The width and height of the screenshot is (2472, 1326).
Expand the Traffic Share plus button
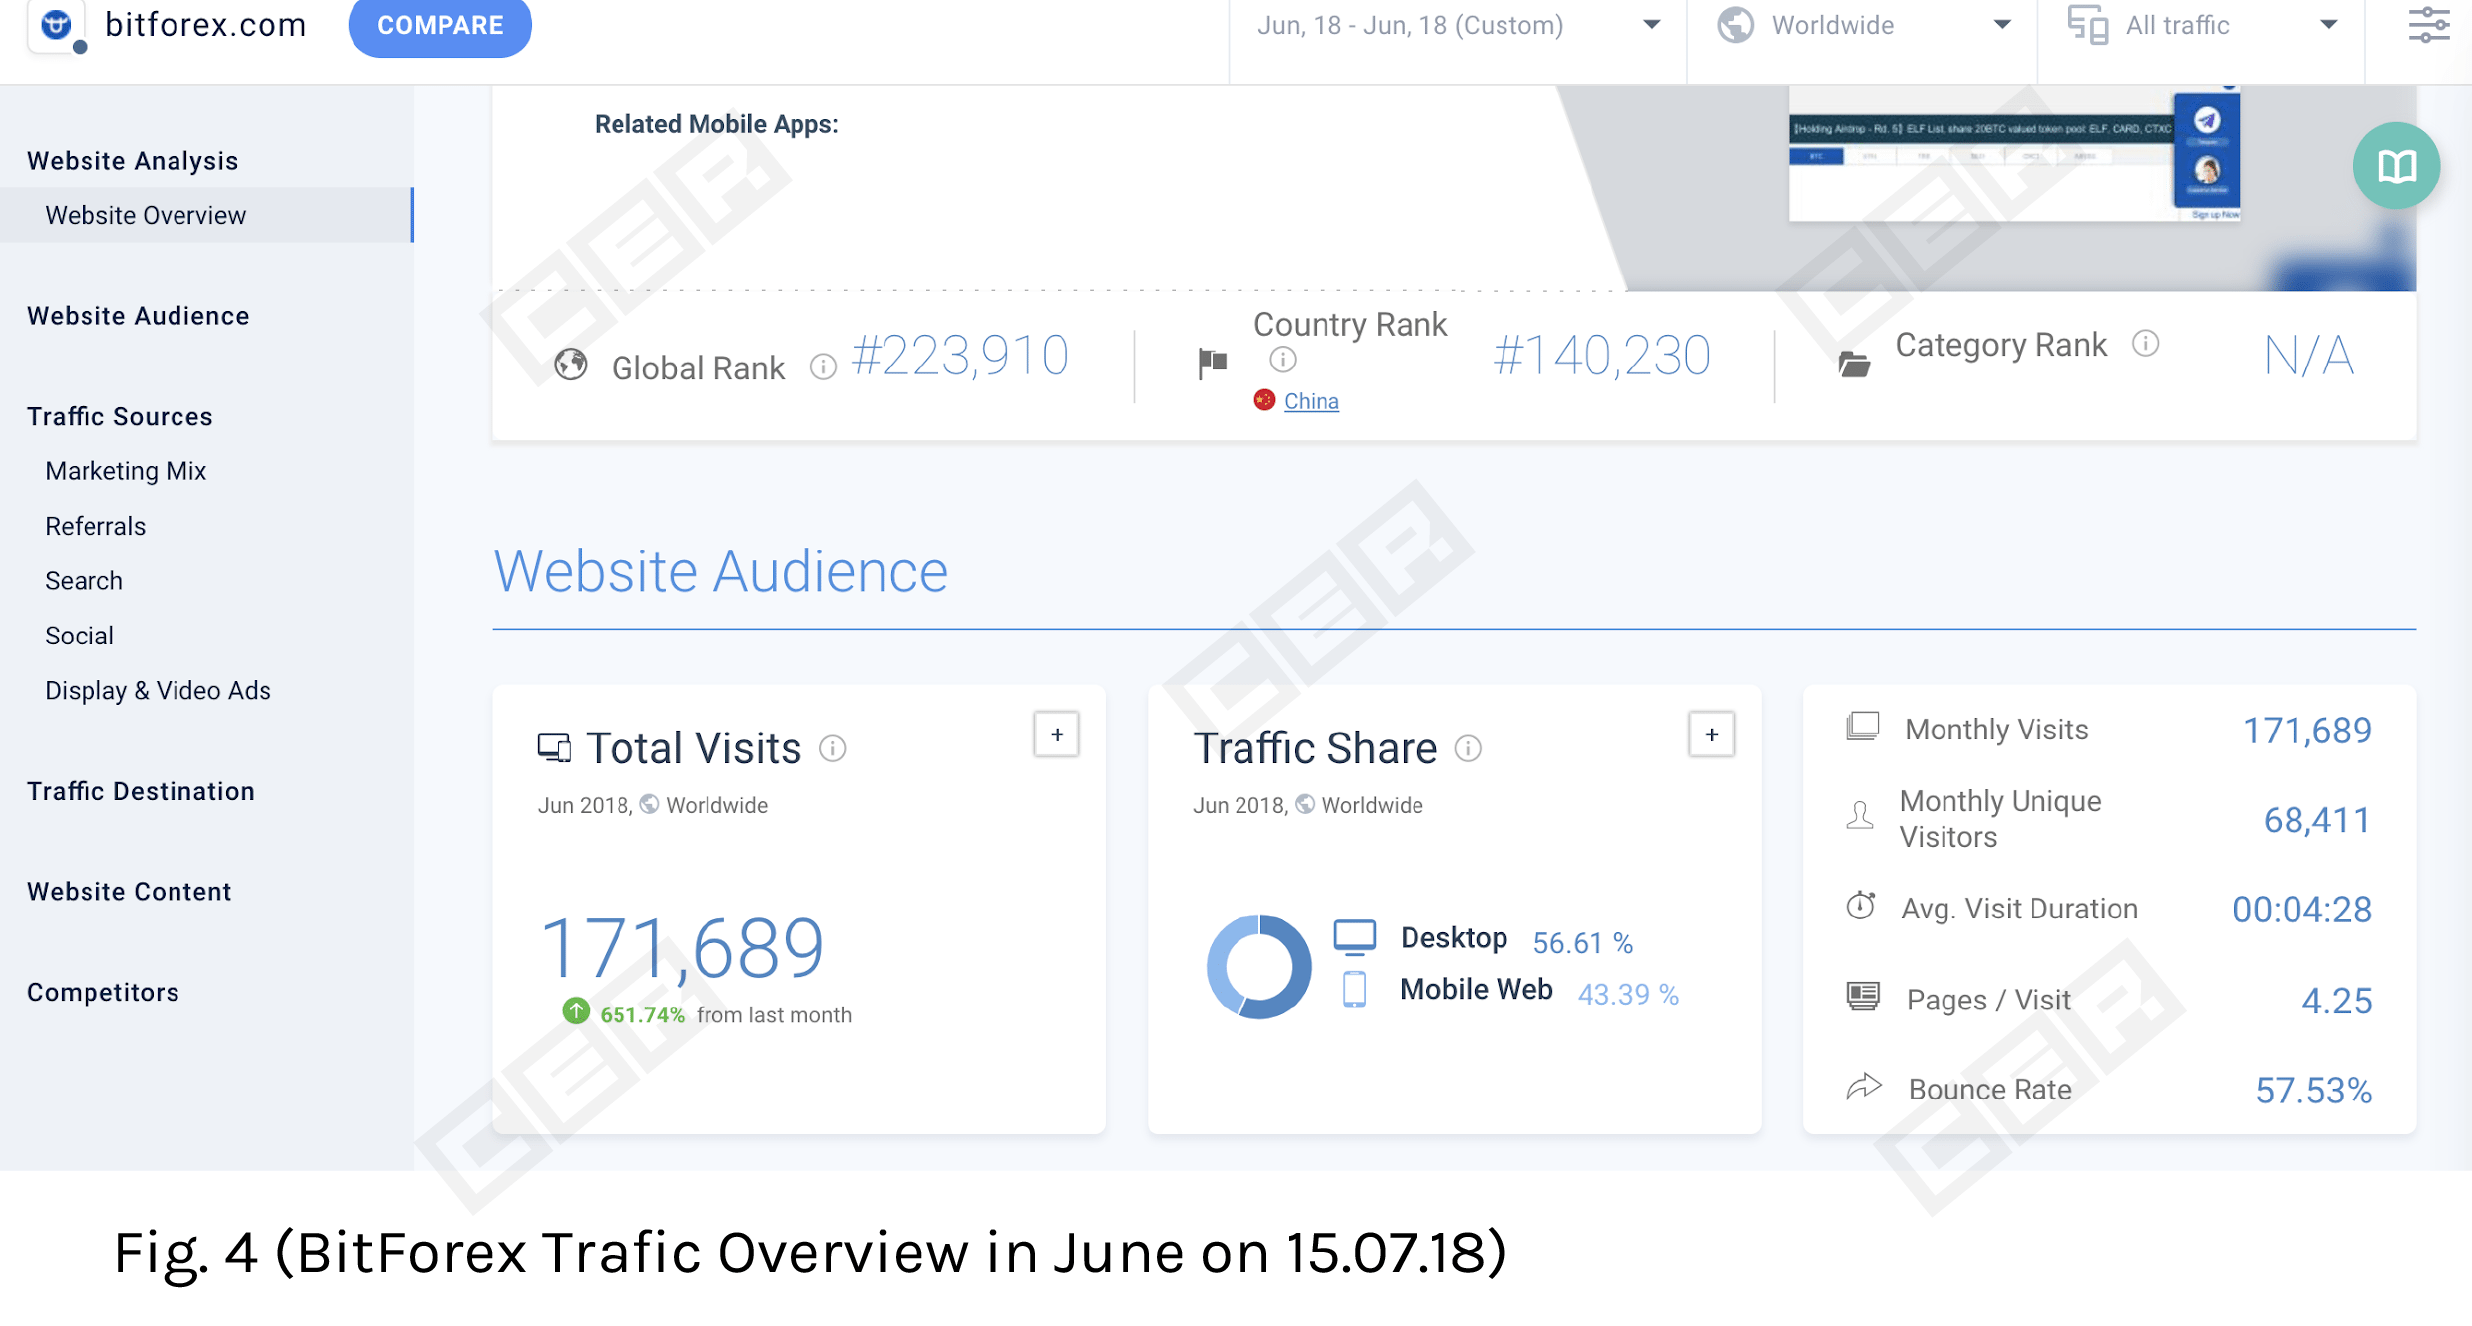pos(1711,734)
